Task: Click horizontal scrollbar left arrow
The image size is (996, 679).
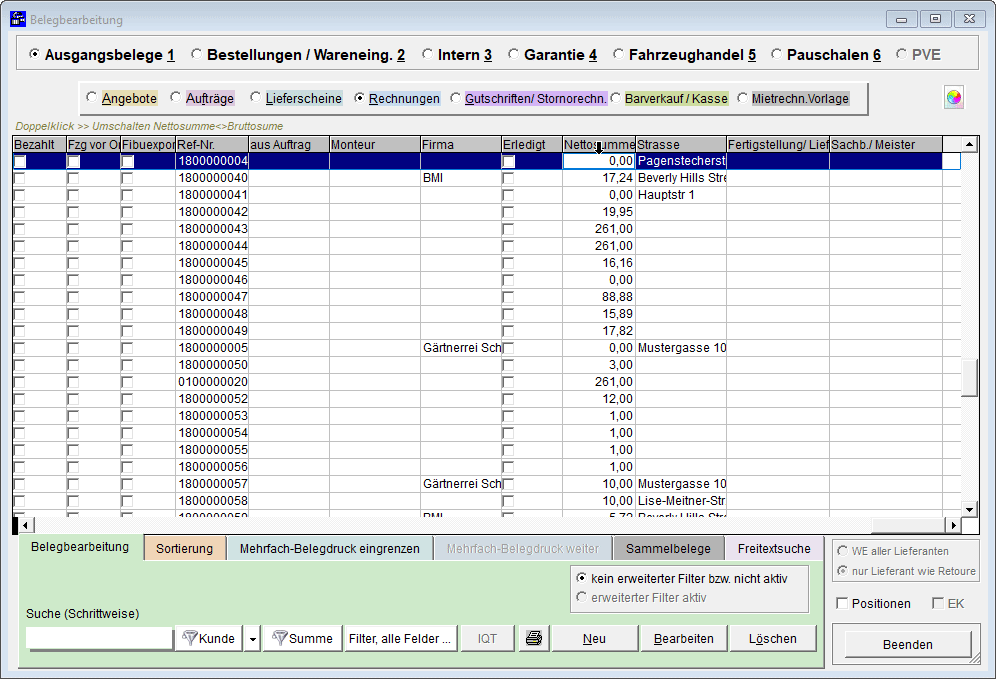Action: (x=25, y=525)
